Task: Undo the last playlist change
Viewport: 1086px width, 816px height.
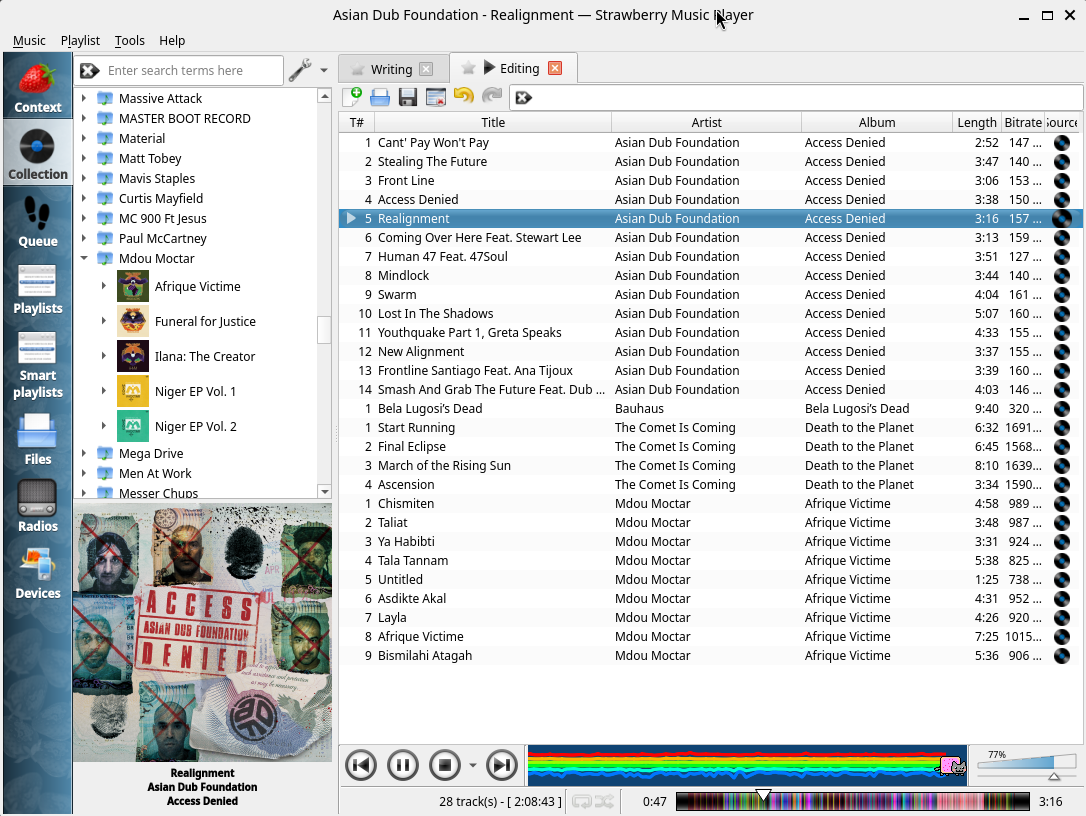Action: [463, 96]
